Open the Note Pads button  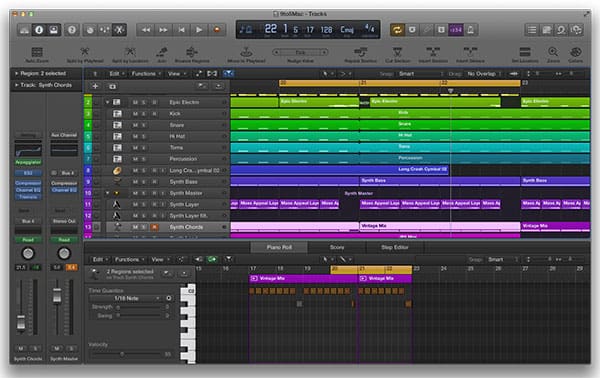point(546,30)
